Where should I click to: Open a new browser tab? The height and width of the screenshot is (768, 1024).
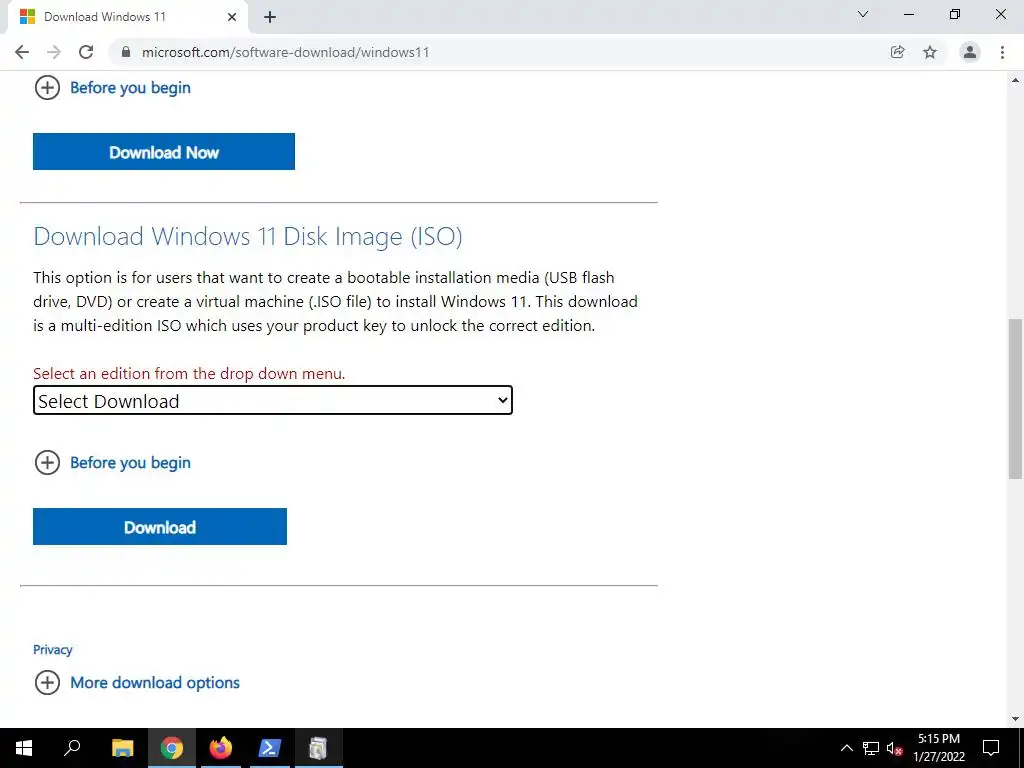270,17
